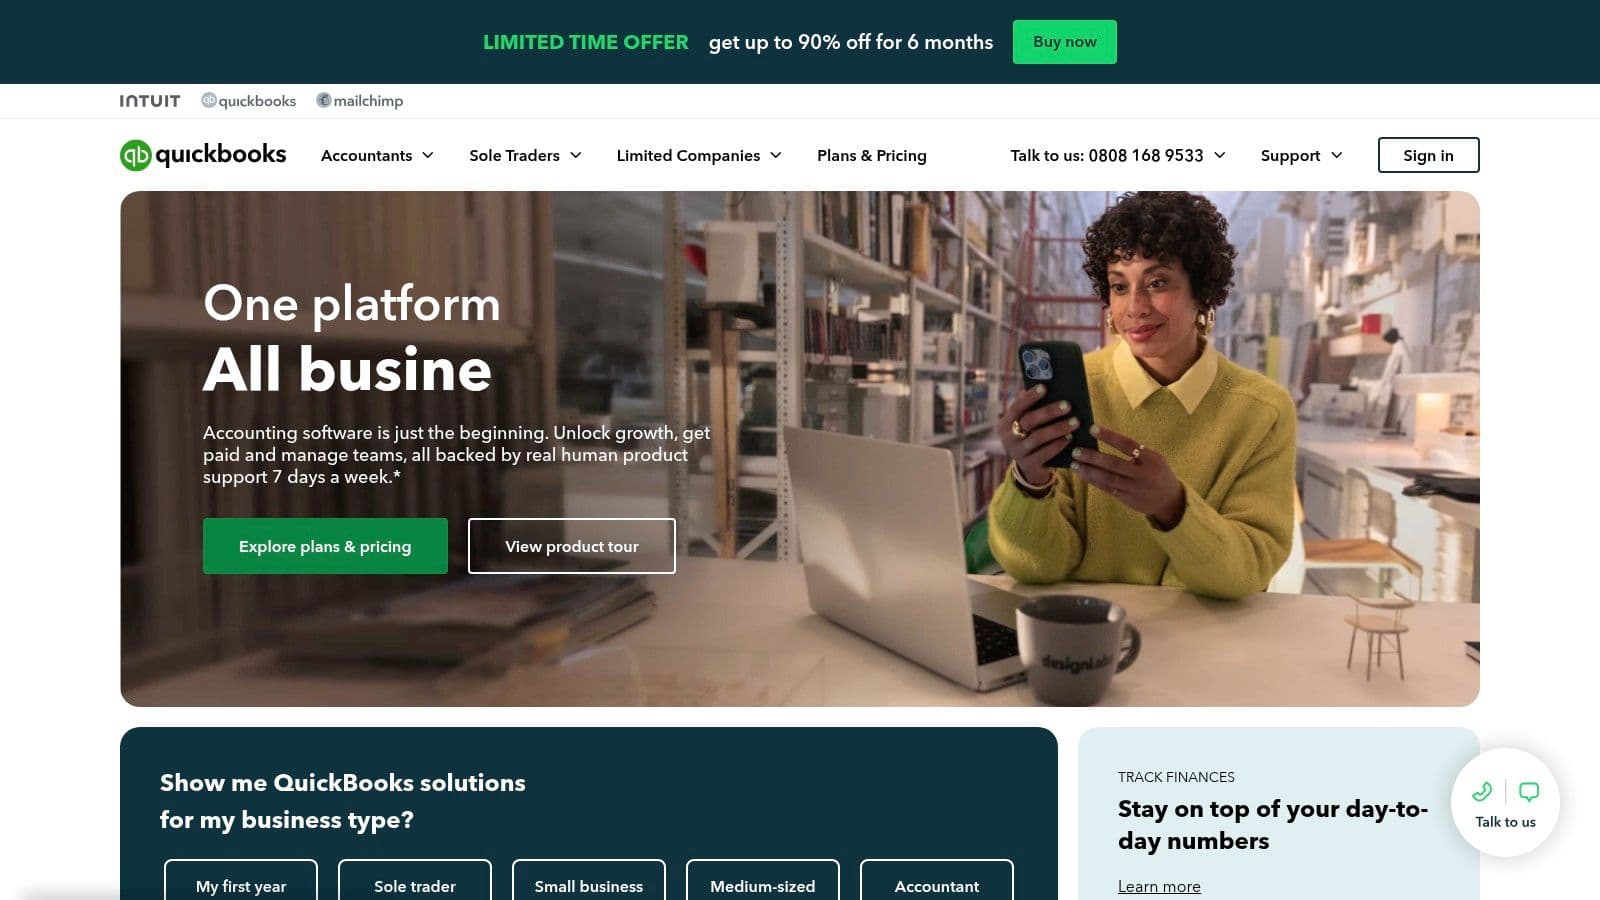The image size is (1600, 900).
Task: Click the phone icon in Talk to us widget
Action: tap(1482, 792)
